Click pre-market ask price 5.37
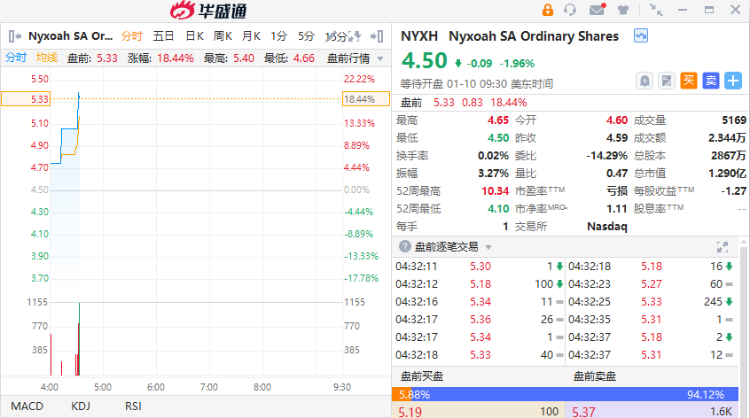750x418 pixels. point(584,411)
